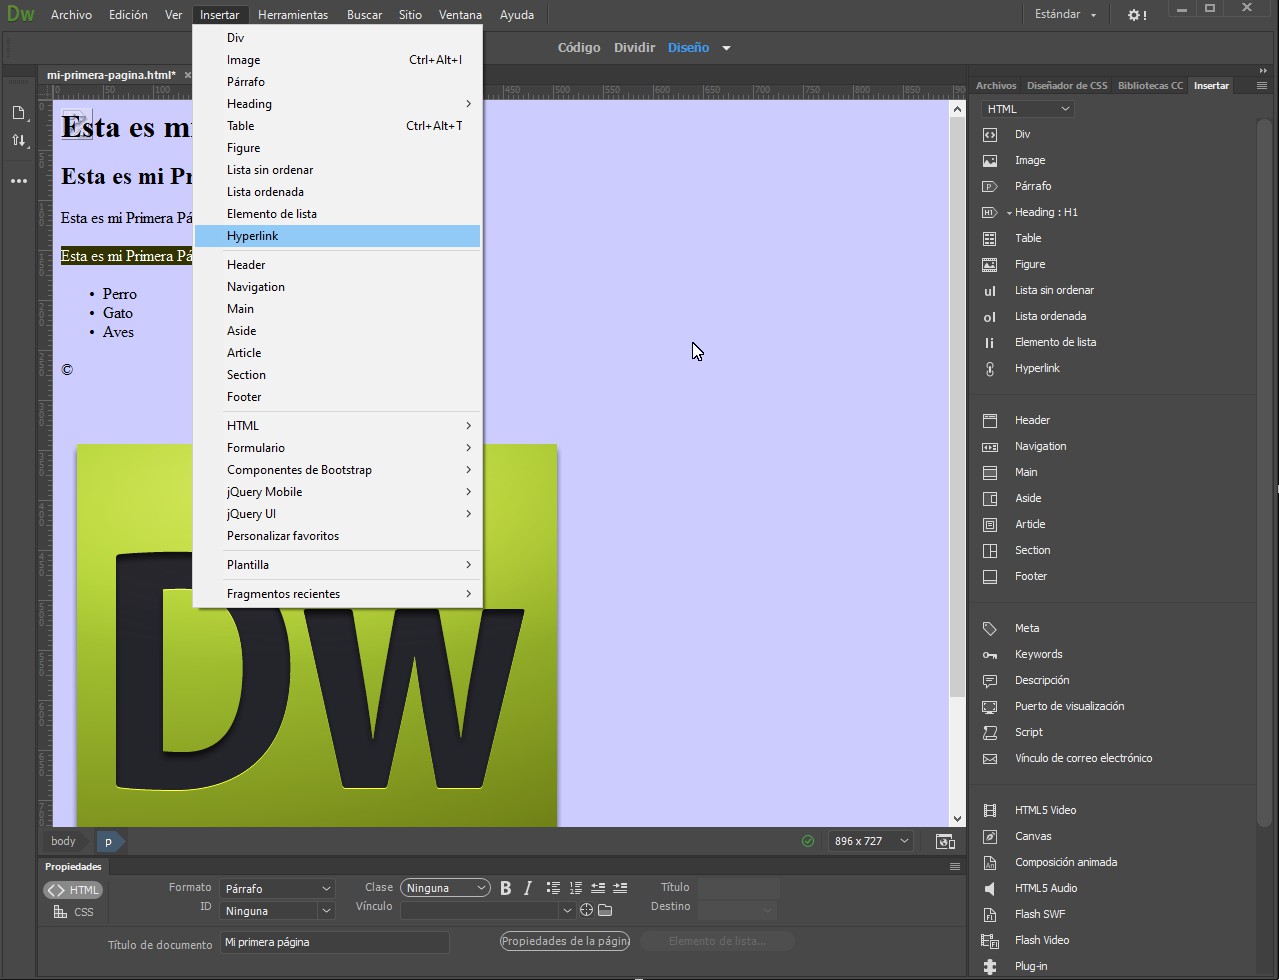
Task: Click the Título de documento input field
Action: pyautogui.click(x=335, y=942)
